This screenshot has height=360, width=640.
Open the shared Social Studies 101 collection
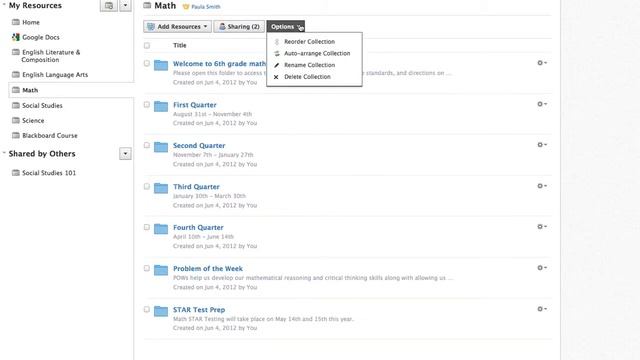click(49, 173)
